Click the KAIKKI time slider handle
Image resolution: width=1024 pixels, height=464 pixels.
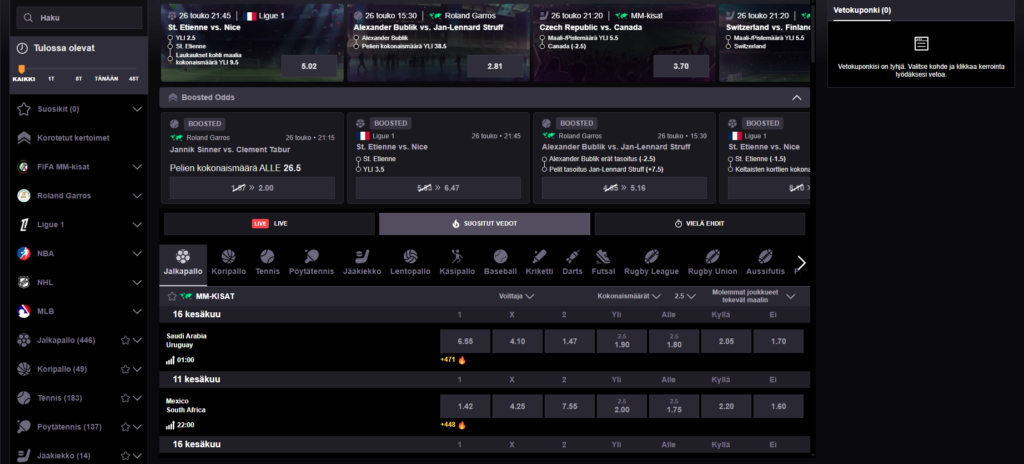[x=22, y=69]
